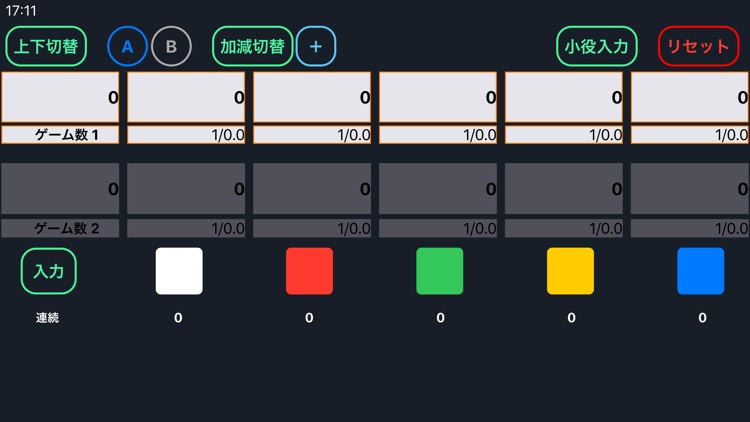Tap the red color square
The image size is (750, 422).
[309, 271]
